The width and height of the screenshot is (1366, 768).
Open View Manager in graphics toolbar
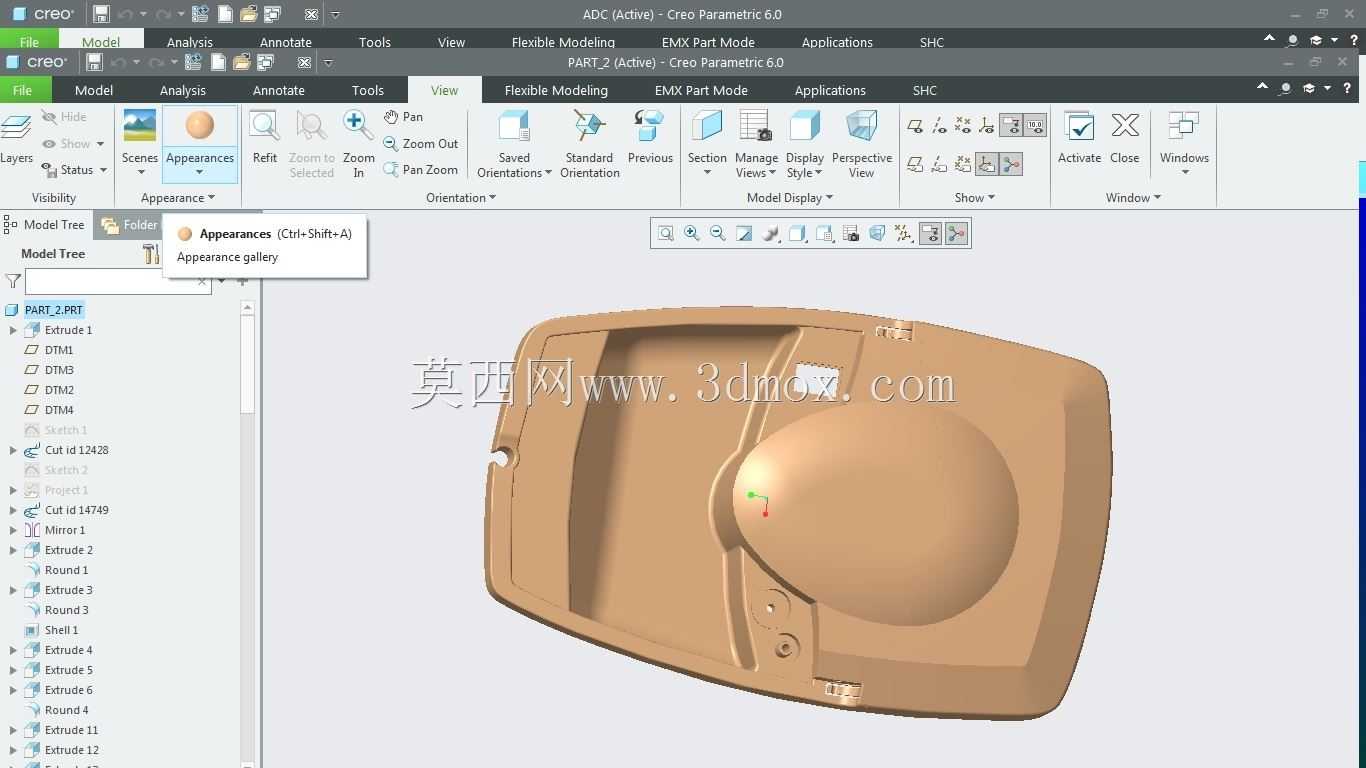click(851, 234)
